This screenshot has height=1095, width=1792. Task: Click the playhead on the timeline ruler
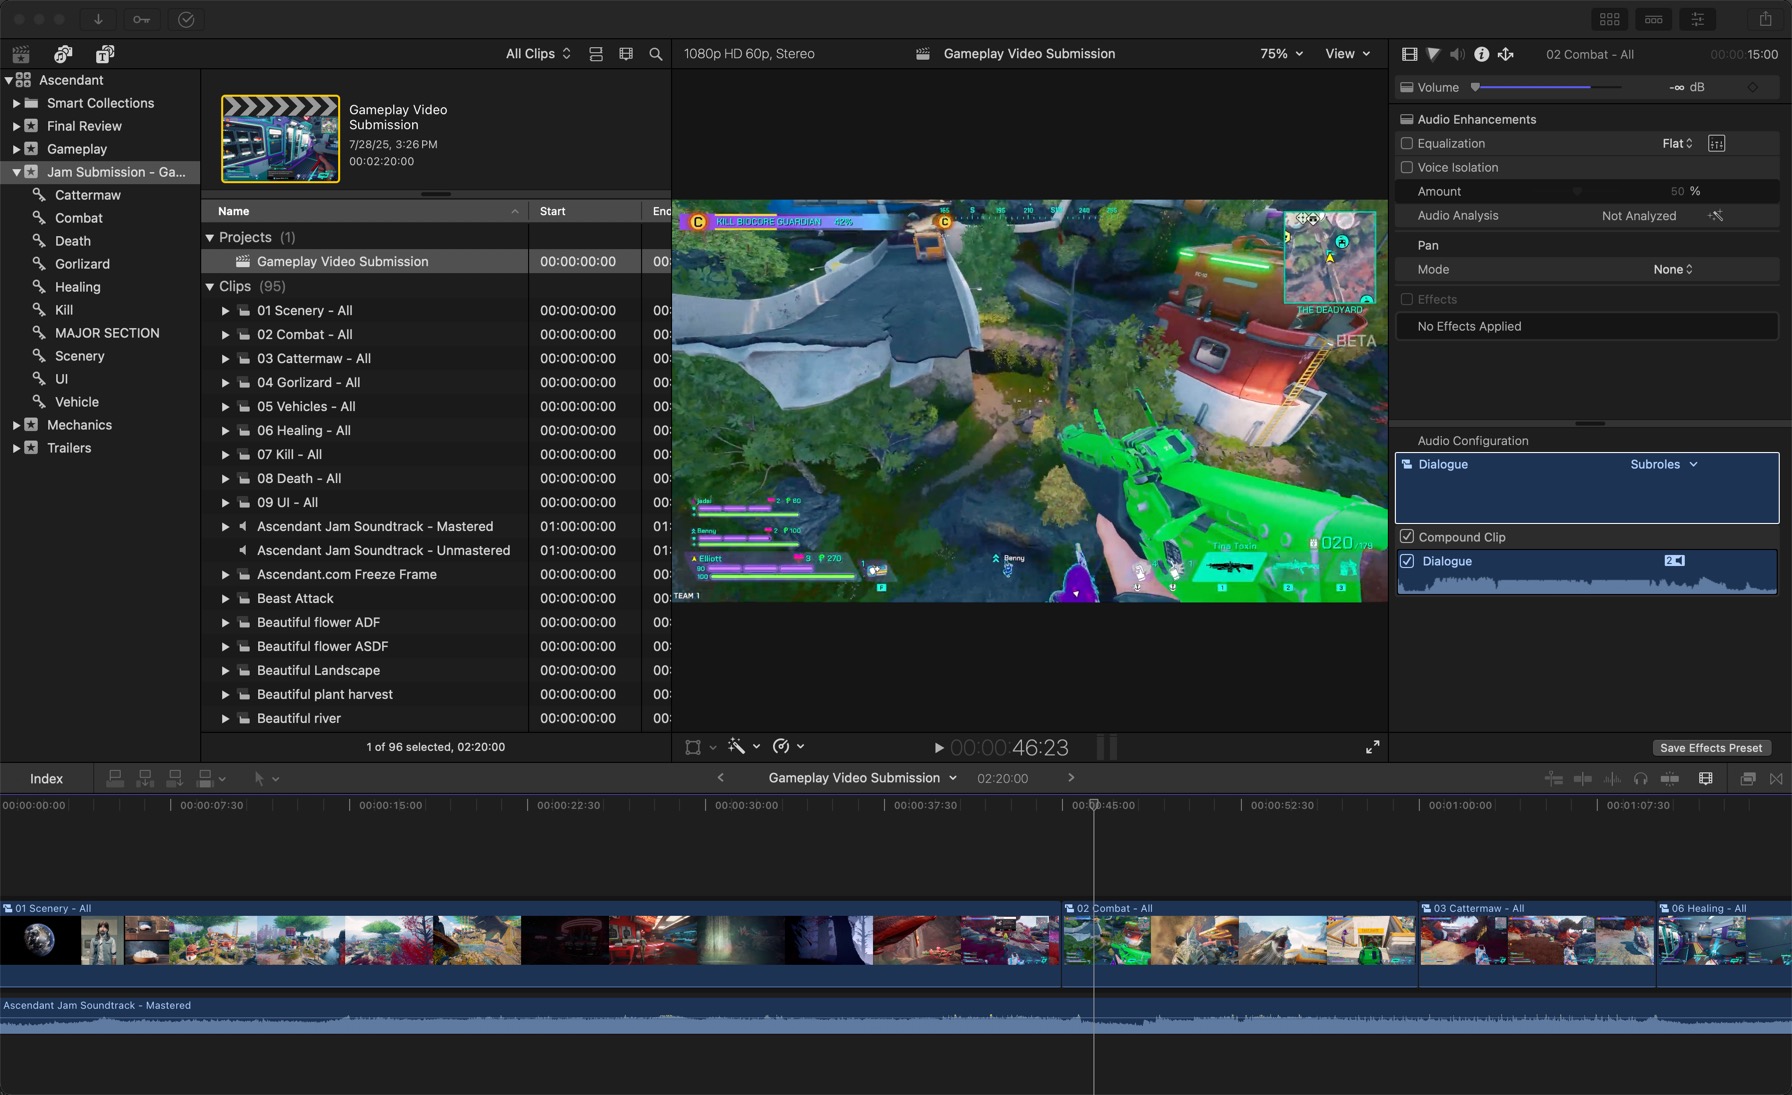(1094, 805)
